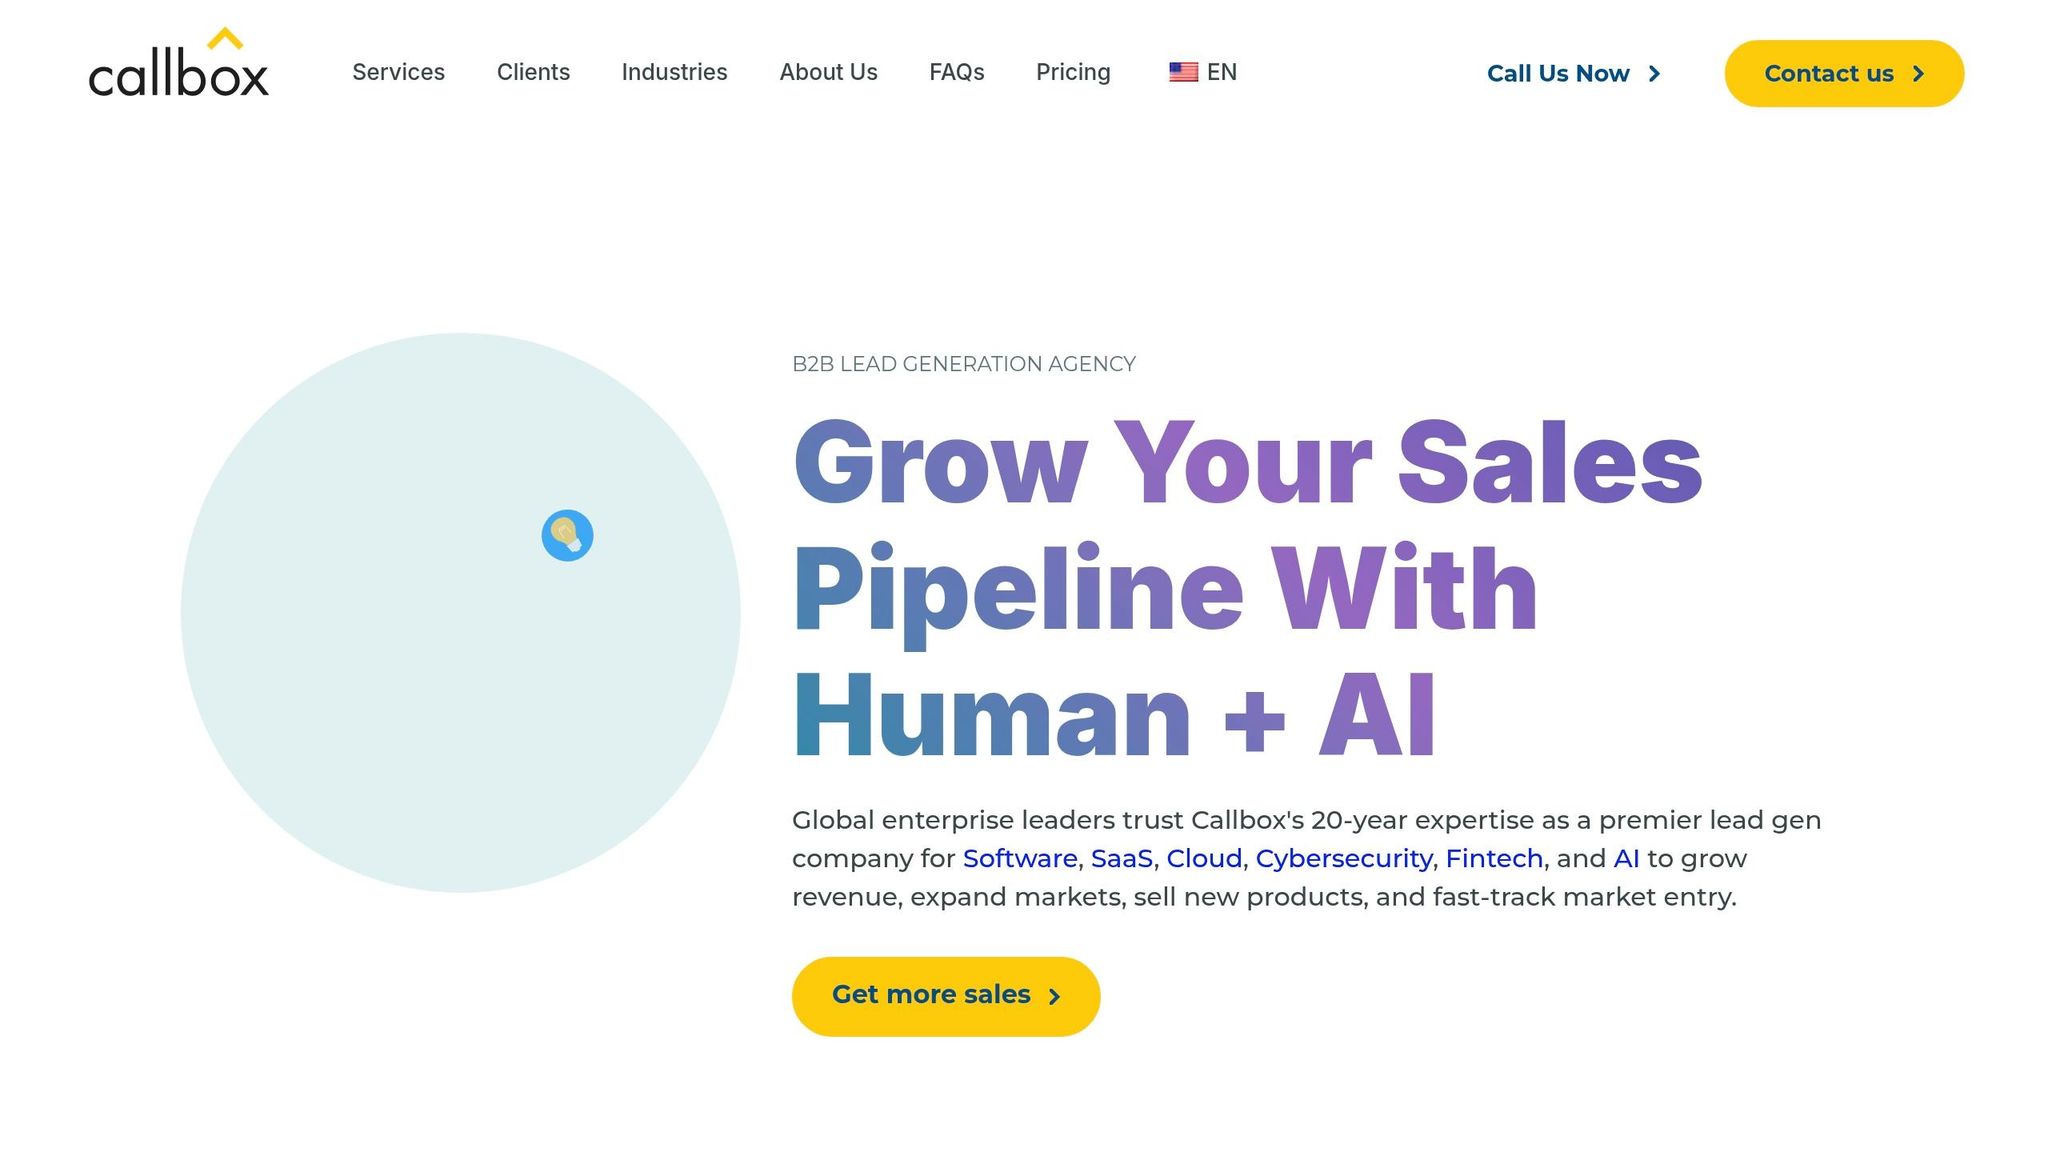The width and height of the screenshot is (2048, 1152).
Task: Expand the About Us menu
Action: point(828,72)
